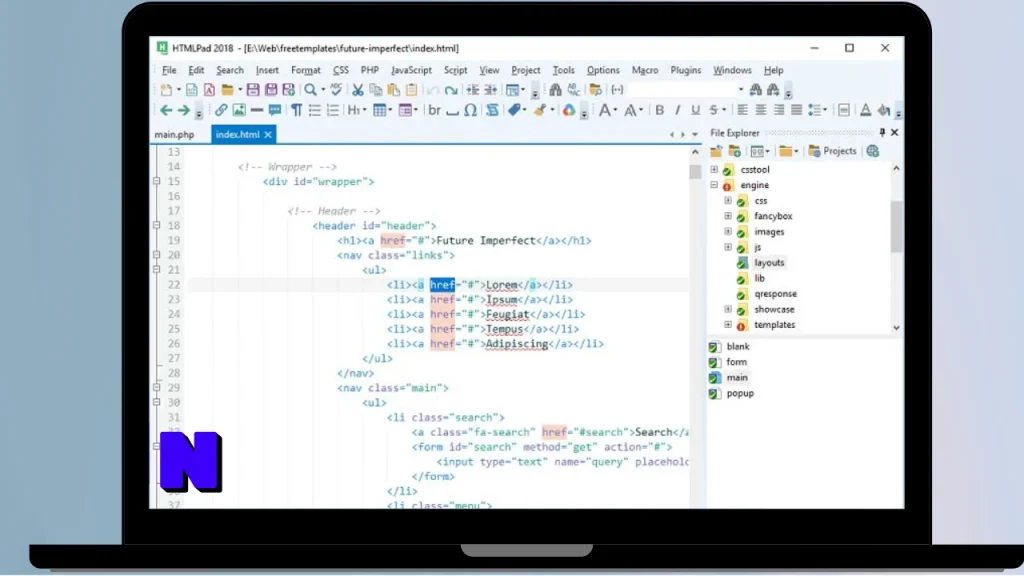Expand the templates folder
The height and width of the screenshot is (576, 1024).
[x=728, y=324]
